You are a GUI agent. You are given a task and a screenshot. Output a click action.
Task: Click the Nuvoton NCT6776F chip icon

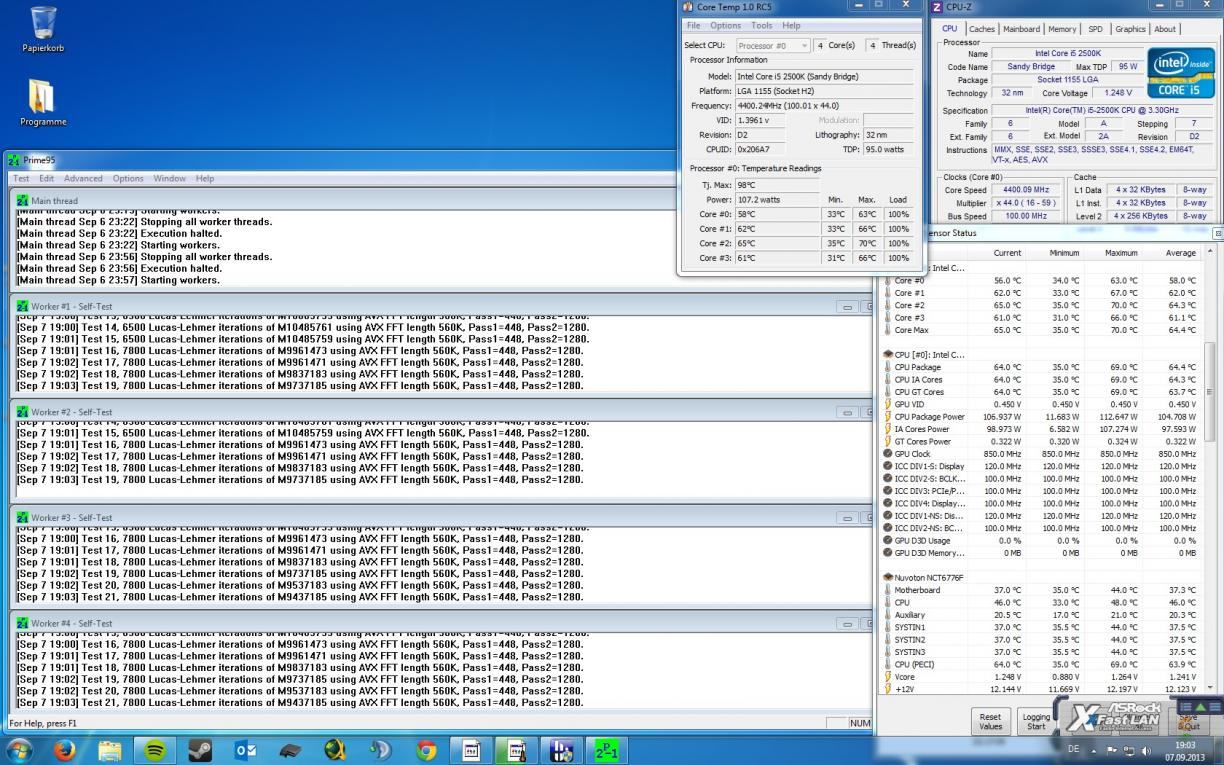point(888,577)
